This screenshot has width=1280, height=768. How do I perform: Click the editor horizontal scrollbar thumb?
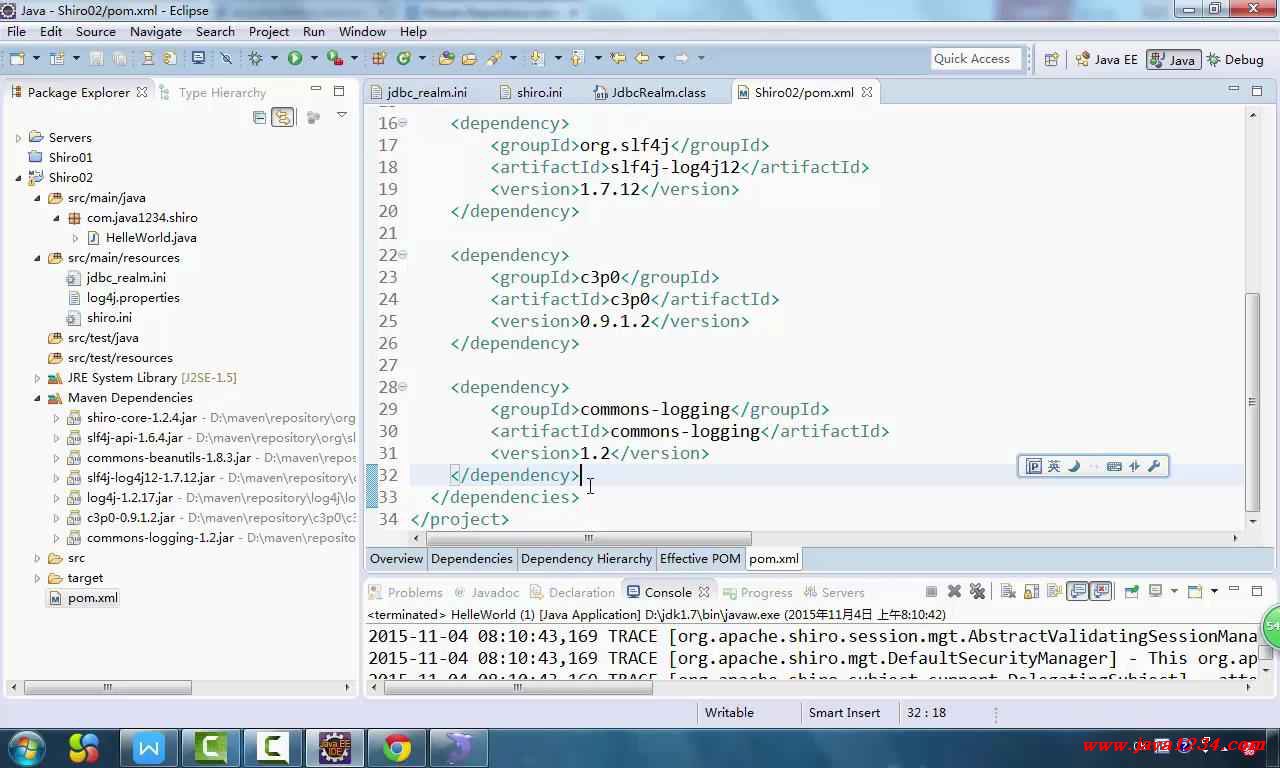[x=588, y=537]
